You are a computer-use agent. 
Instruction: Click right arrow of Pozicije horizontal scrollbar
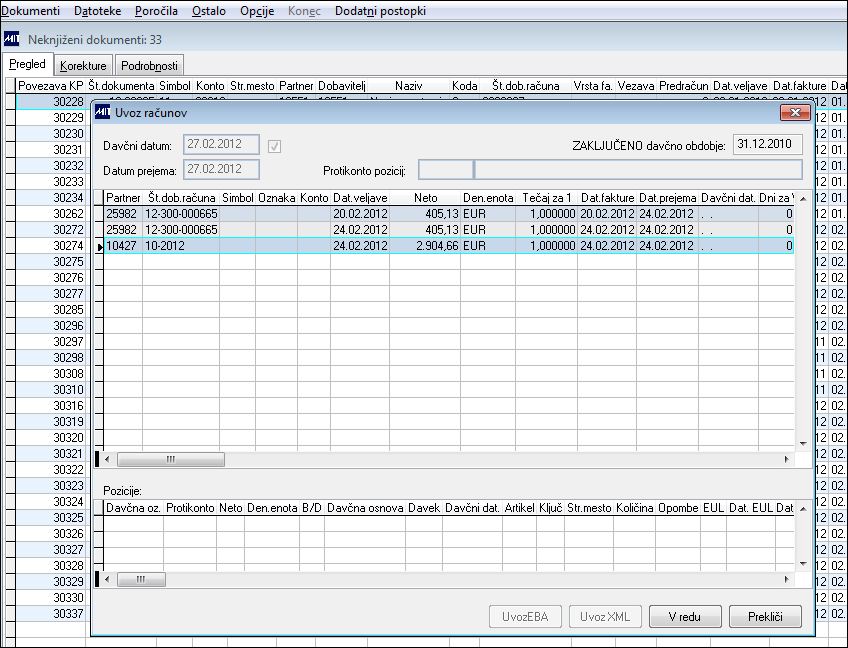tap(786, 579)
